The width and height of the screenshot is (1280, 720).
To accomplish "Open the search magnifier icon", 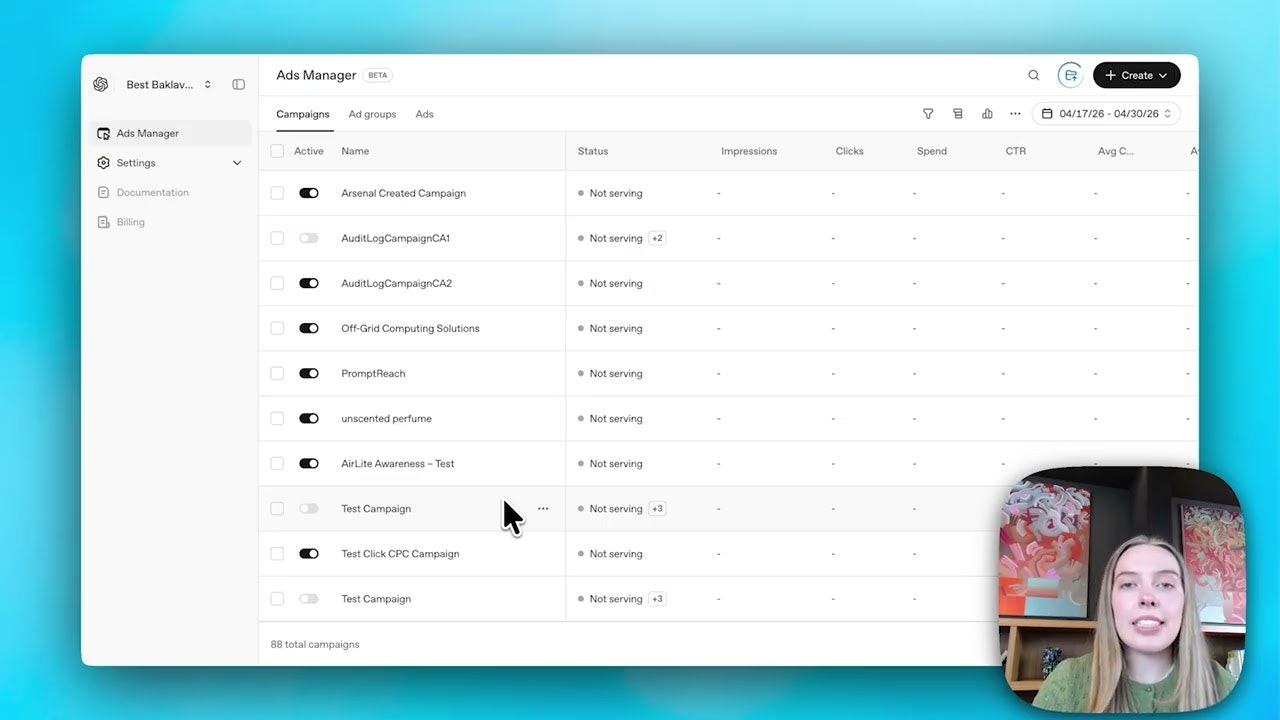I will 1034,75.
